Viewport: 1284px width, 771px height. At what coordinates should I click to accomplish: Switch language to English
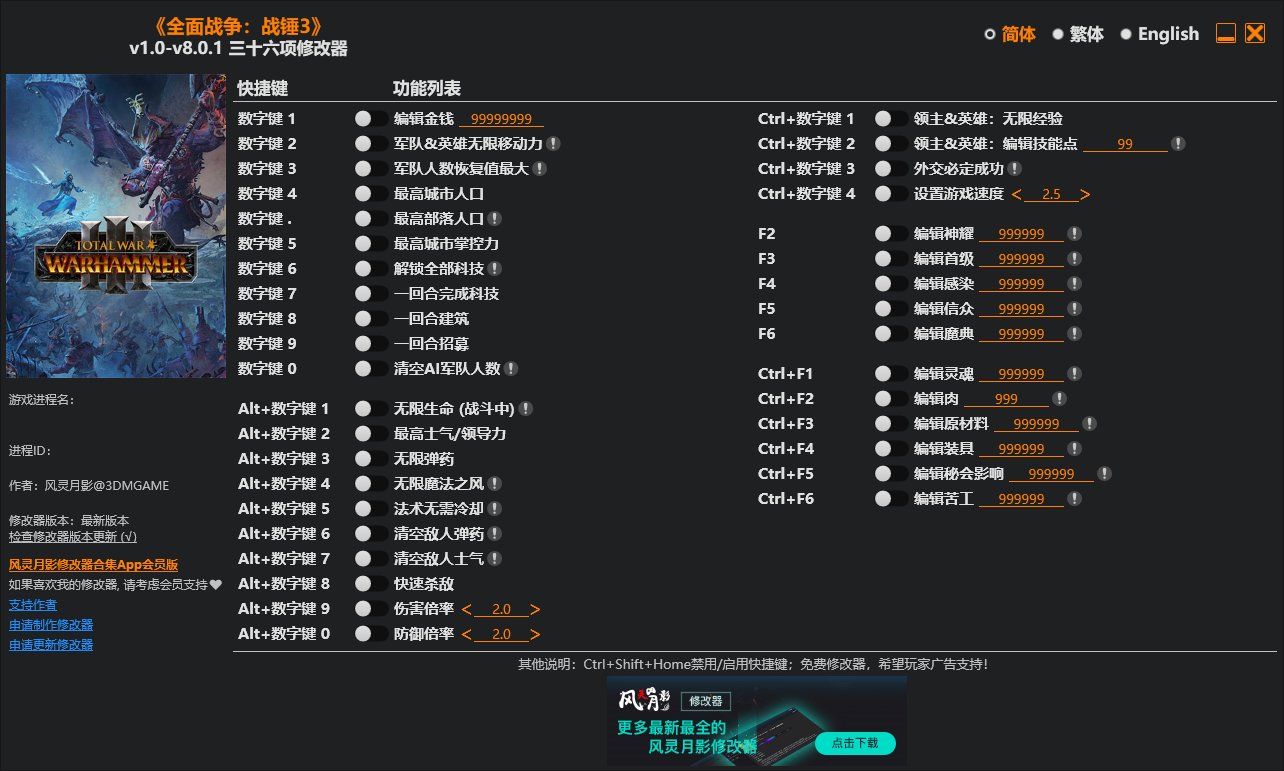pyautogui.click(x=1159, y=34)
